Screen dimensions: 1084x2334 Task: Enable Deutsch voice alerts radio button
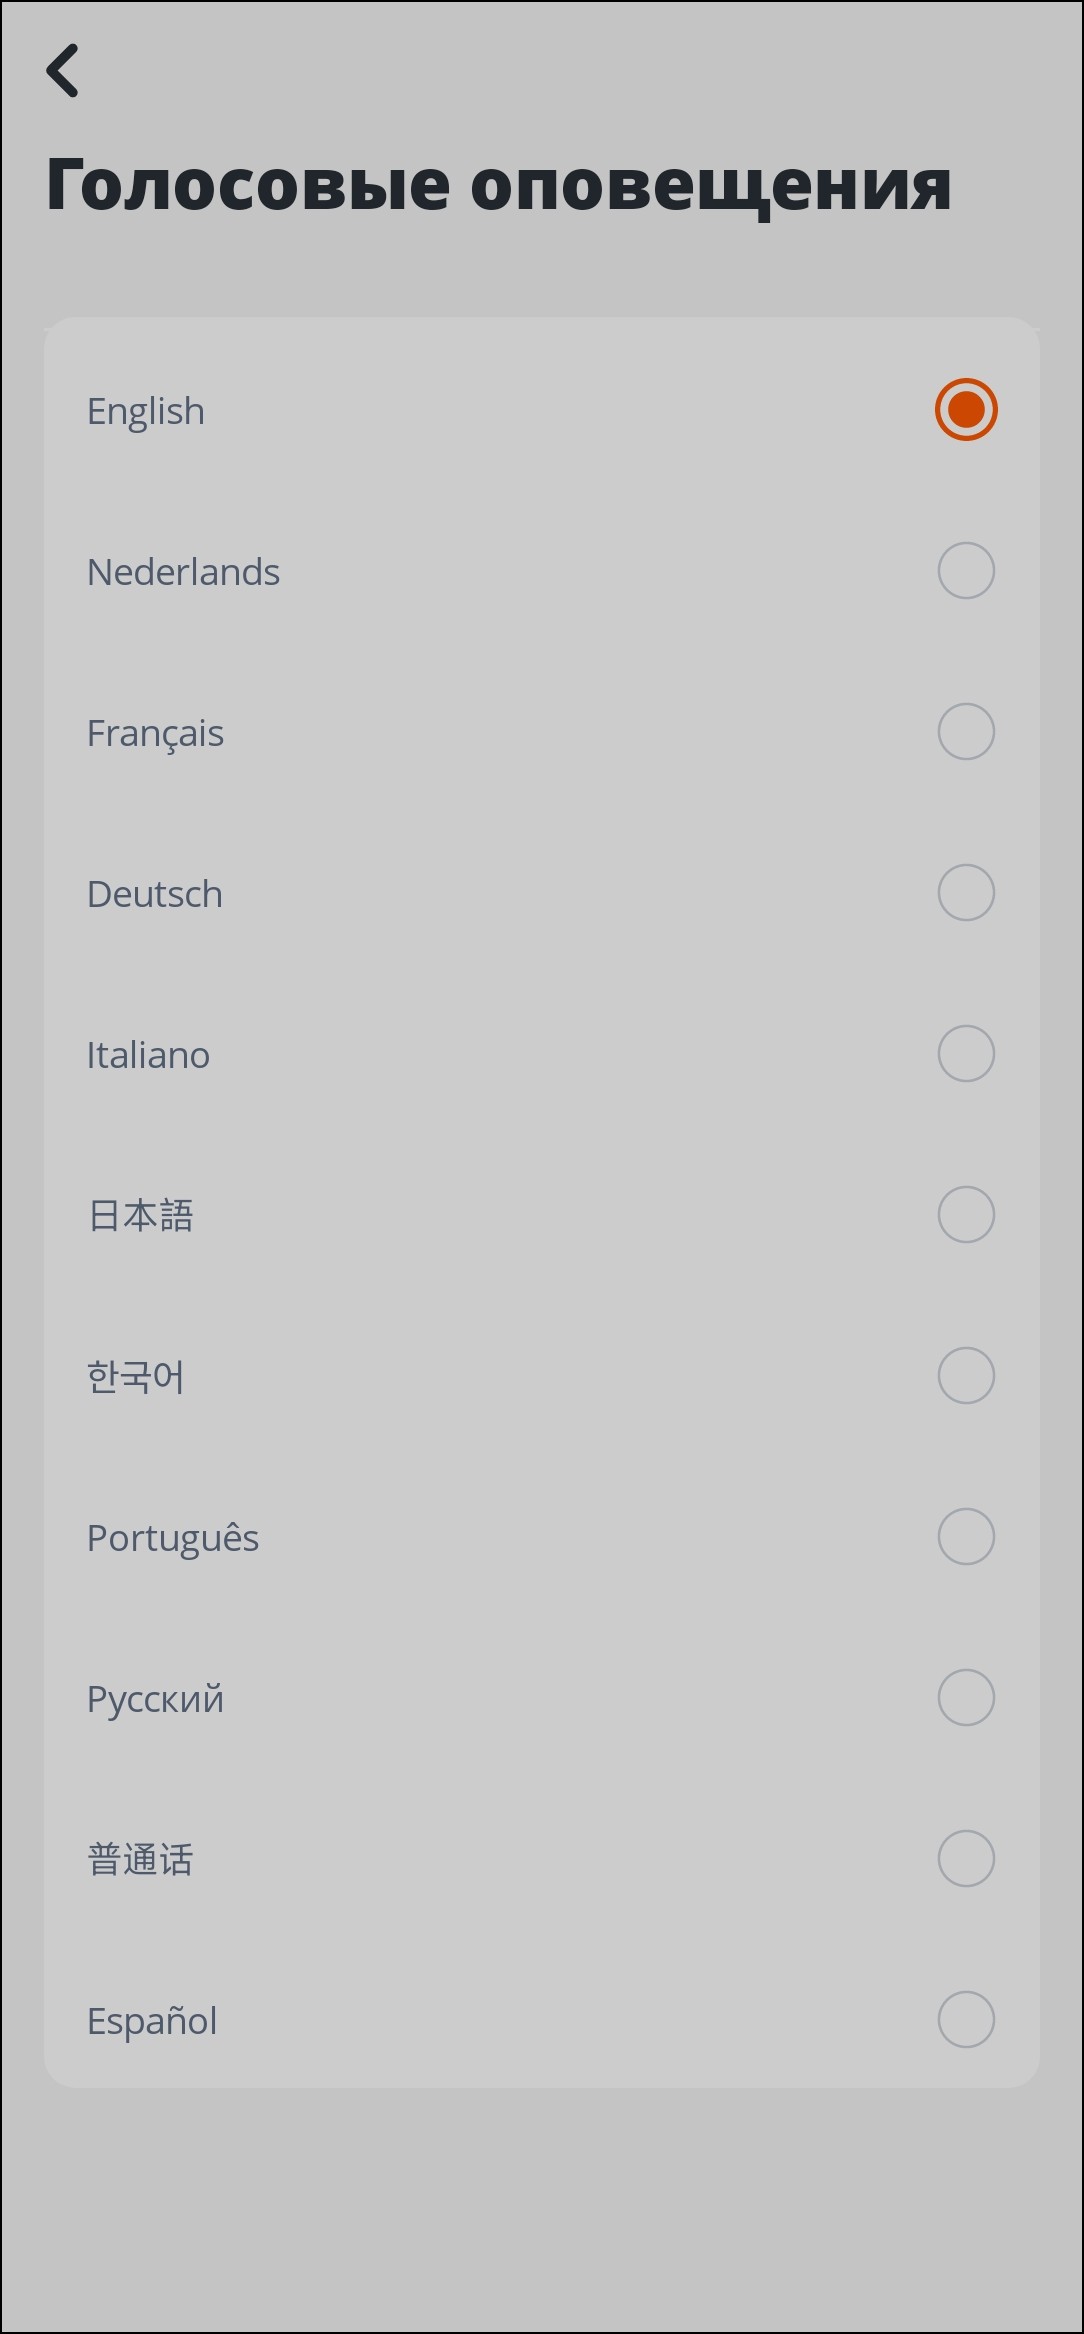965,893
